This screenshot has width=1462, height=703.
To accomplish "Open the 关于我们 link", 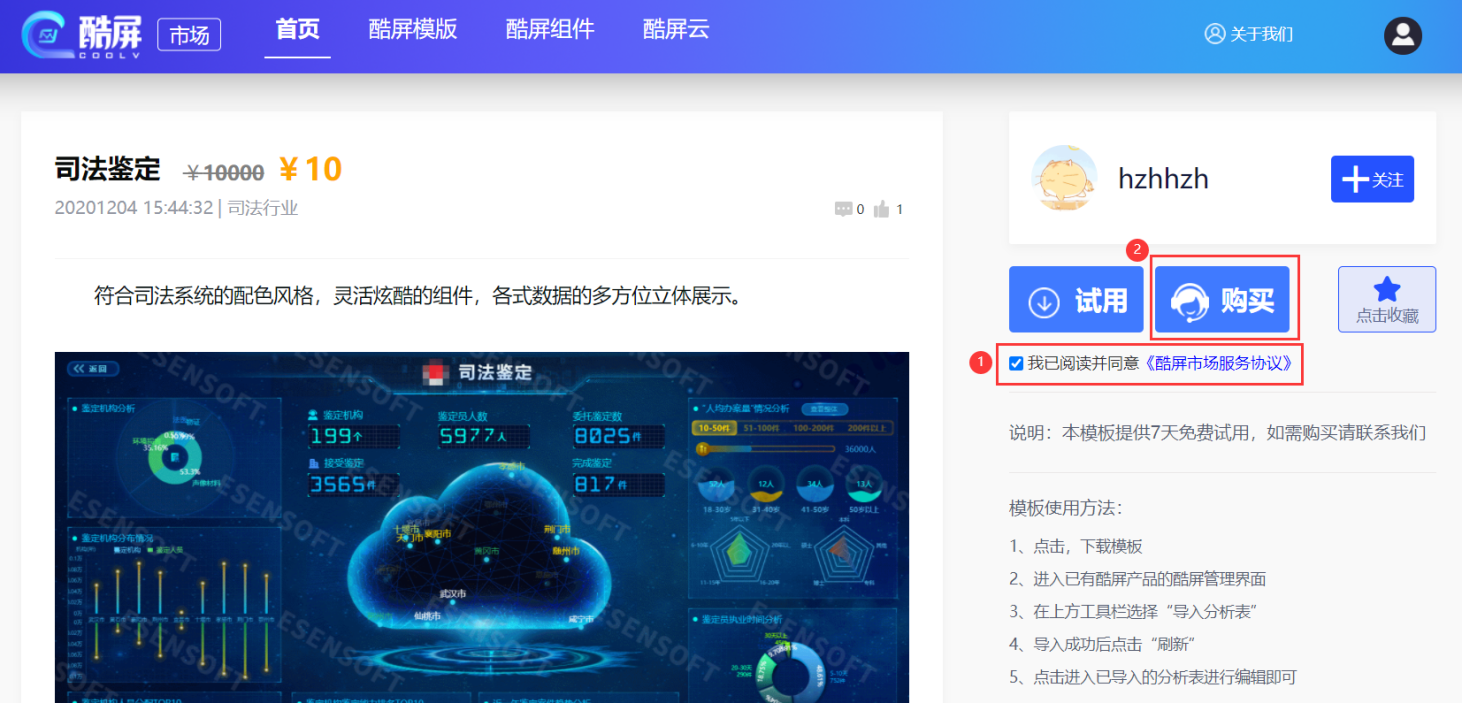I will pyautogui.click(x=1249, y=34).
